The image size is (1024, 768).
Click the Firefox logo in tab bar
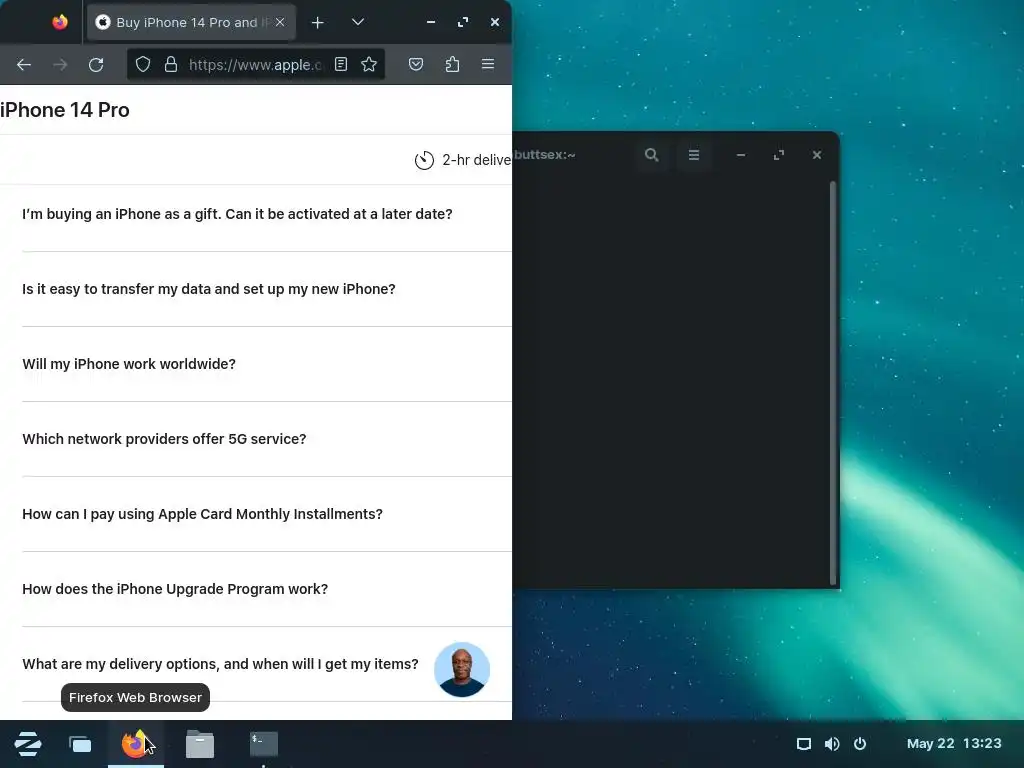(60, 22)
